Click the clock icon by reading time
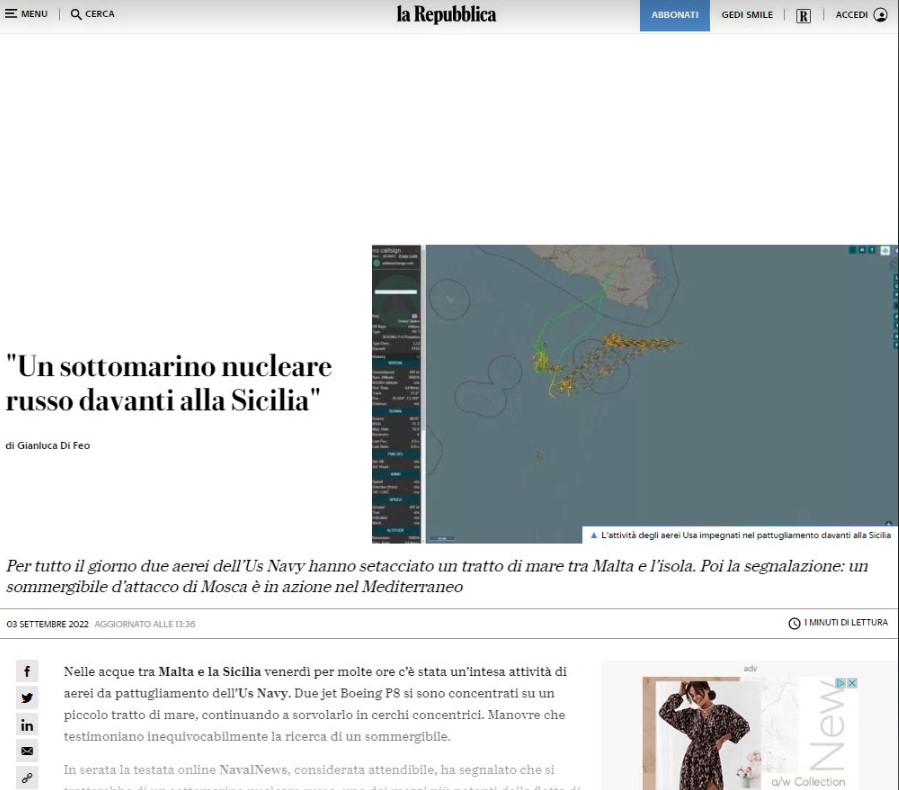 pyautogui.click(x=794, y=623)
